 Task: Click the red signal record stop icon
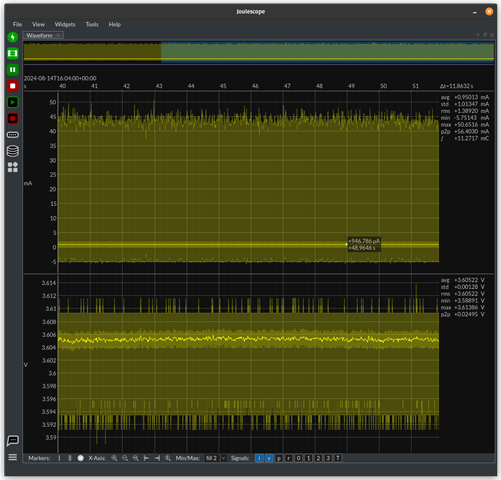click(13, 86)
